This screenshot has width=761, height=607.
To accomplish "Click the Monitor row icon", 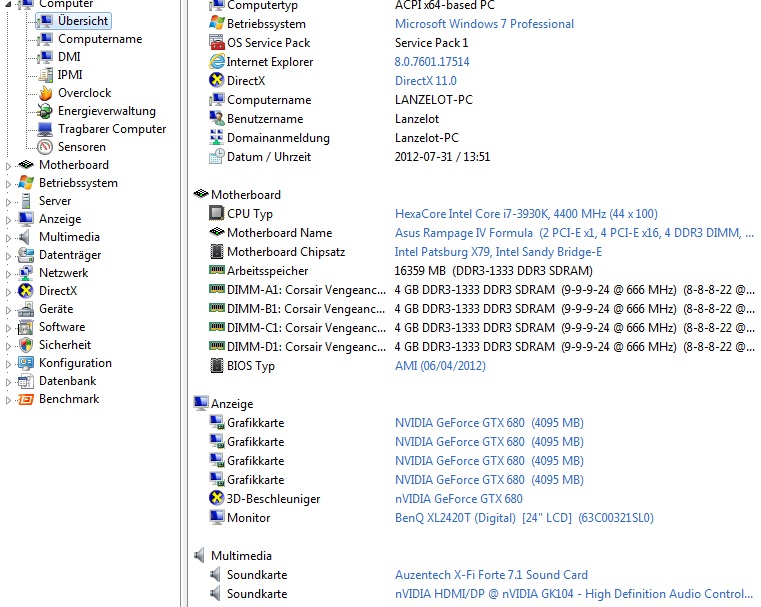I will [216, 517].
